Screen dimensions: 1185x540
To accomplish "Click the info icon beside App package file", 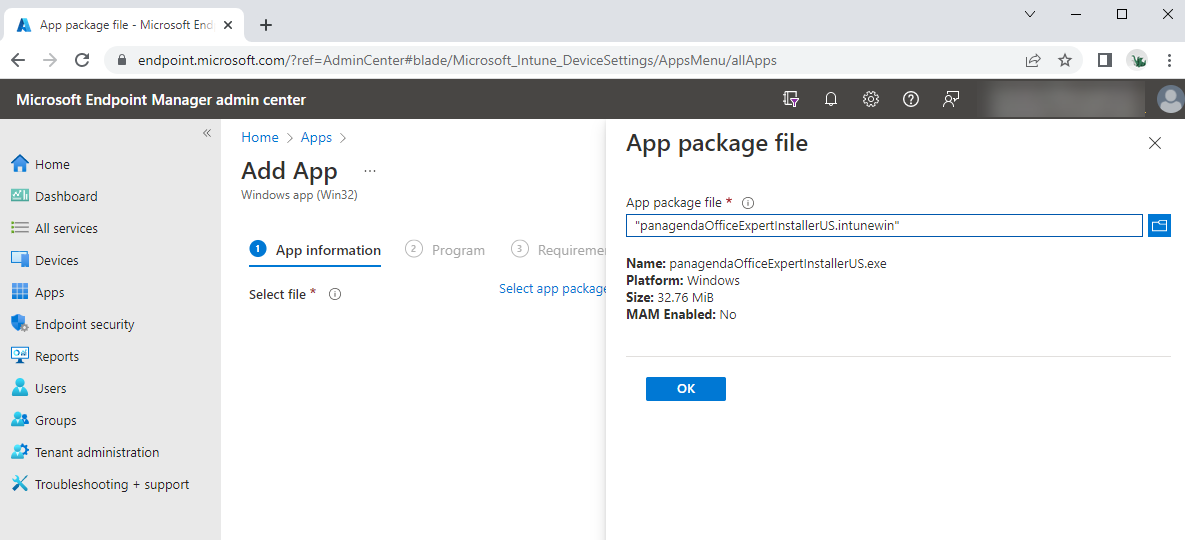I will point(748,202).
